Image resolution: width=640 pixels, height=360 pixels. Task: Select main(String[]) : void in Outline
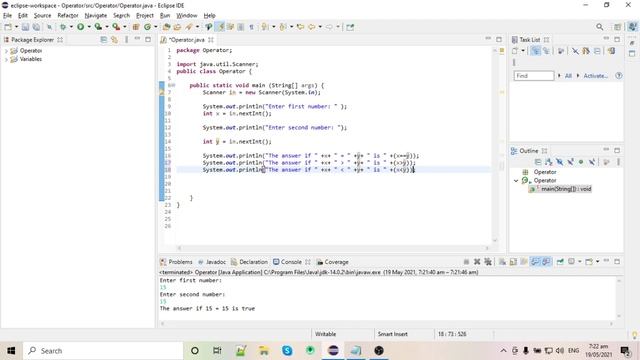pos(566,189)
